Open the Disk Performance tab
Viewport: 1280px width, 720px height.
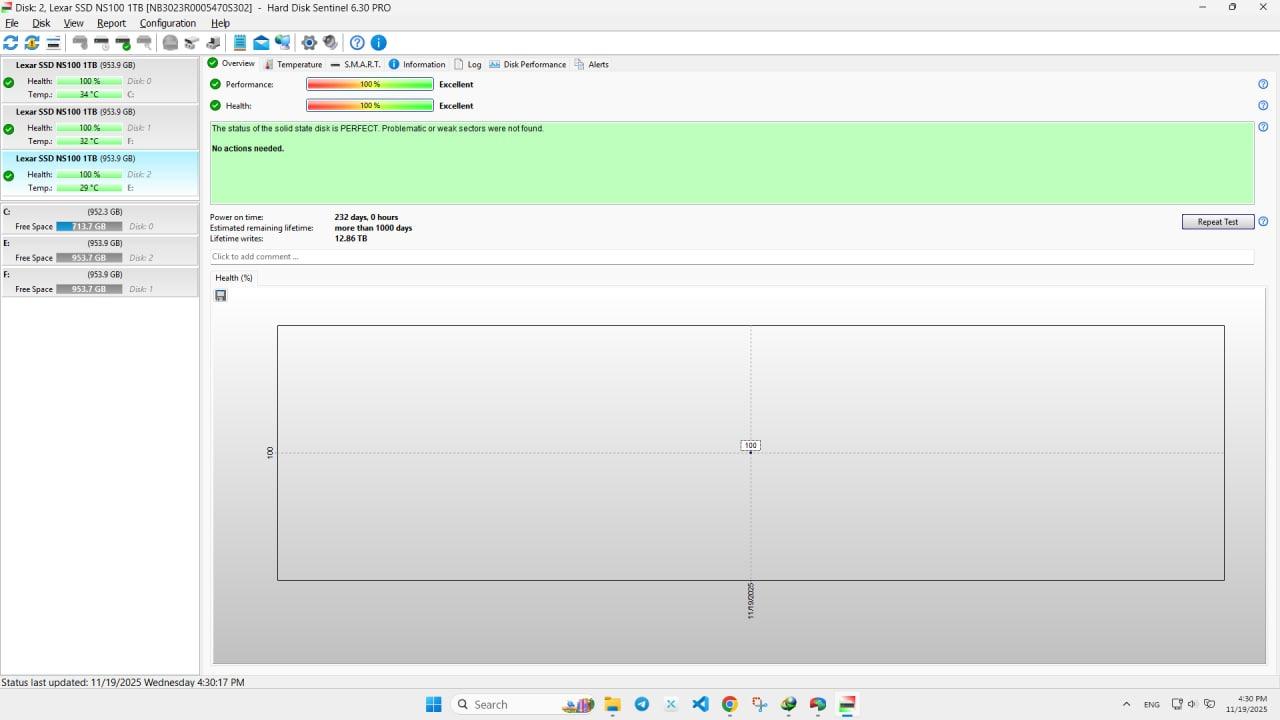click(x=528, y=64)
